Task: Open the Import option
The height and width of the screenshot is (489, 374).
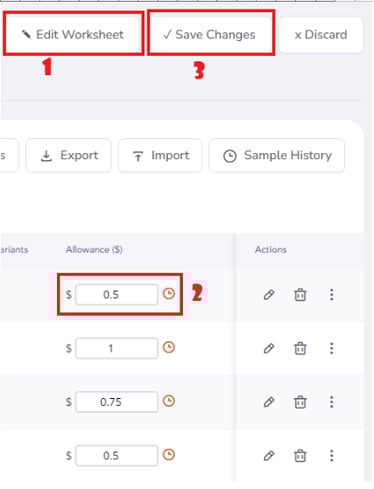Action: click(160, 155)
